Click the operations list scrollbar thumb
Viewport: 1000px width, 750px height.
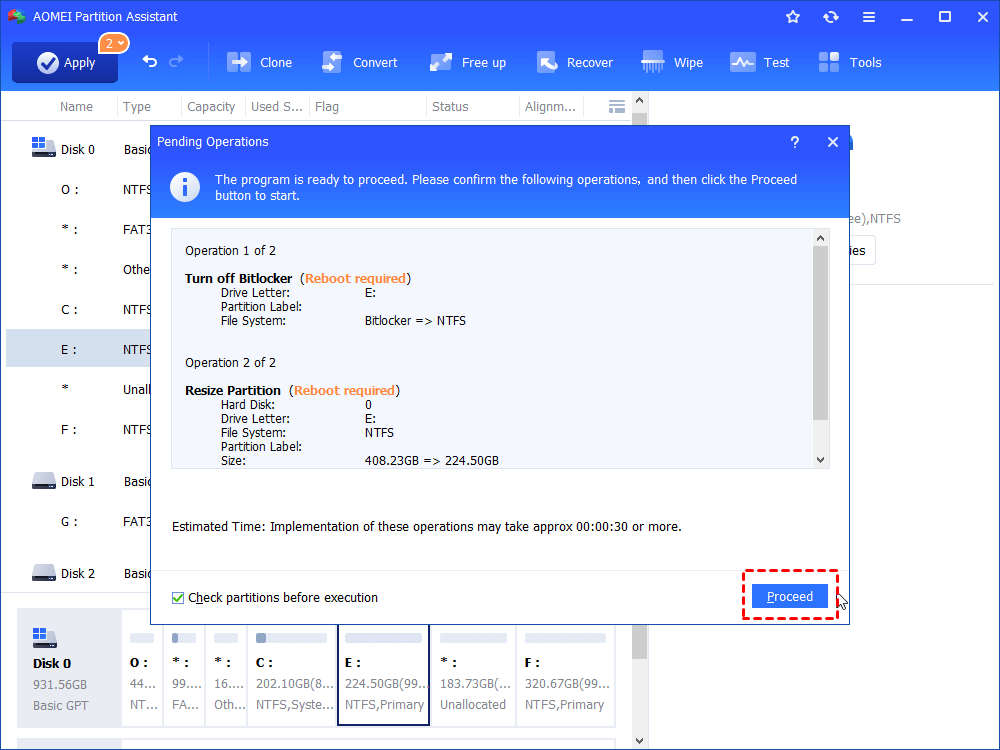820,333
